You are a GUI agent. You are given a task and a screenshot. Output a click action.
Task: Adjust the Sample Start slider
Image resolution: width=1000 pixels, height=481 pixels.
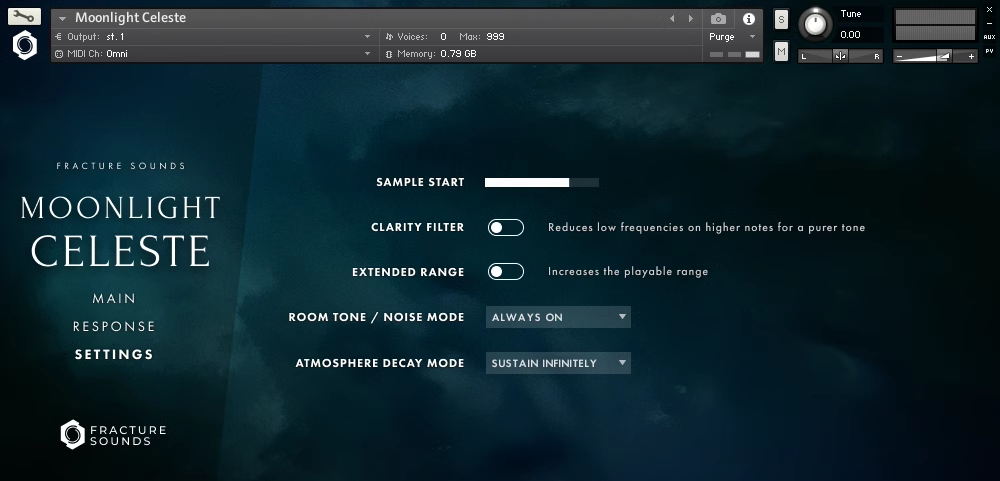[541, 182]
